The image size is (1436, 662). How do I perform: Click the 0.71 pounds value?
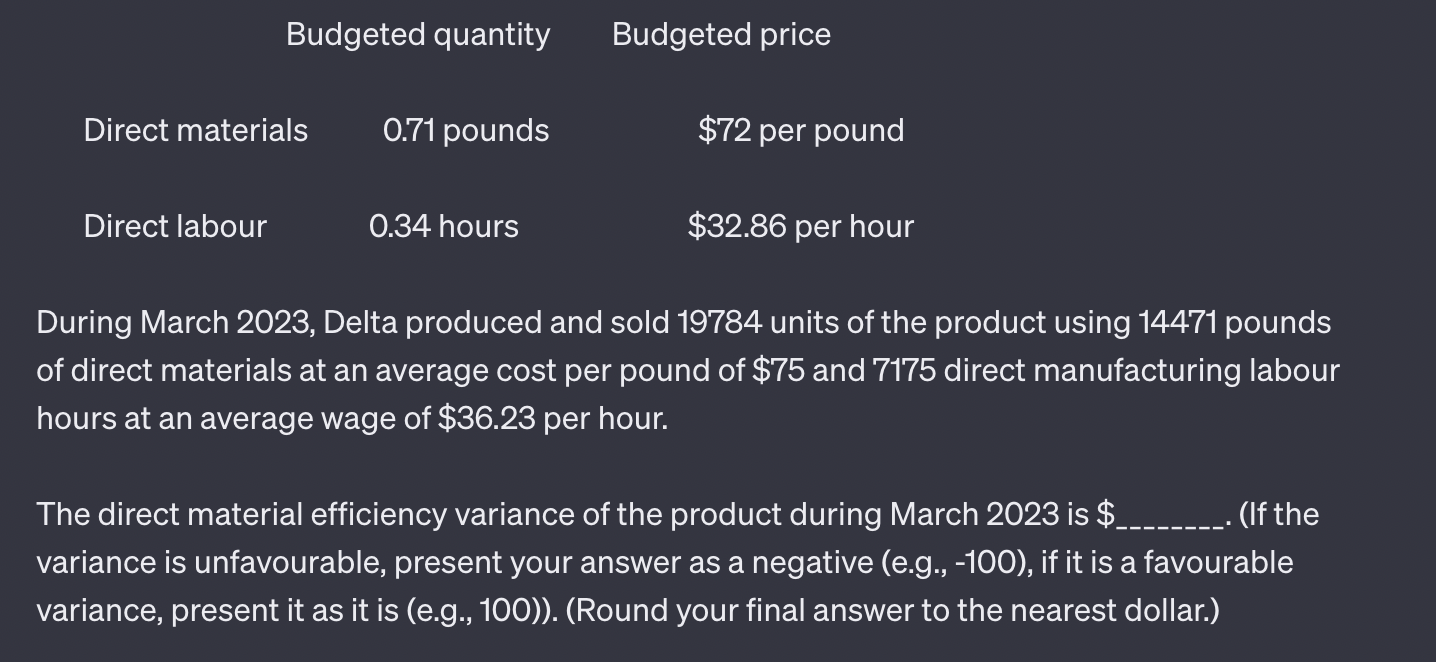pos(466,131)
